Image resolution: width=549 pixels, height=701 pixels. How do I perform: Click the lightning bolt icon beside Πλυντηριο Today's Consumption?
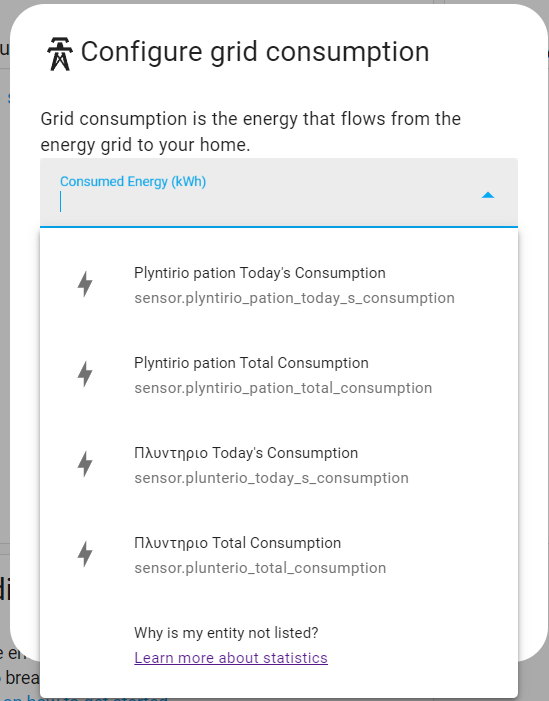[x=85, y=464]
